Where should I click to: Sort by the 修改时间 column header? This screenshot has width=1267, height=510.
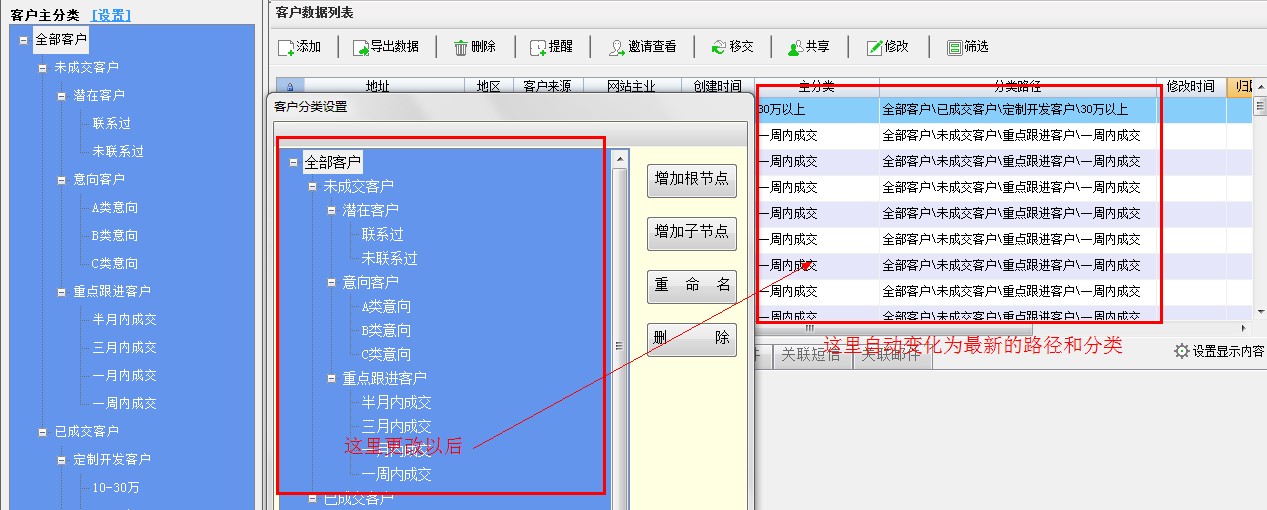point(1191,87)
